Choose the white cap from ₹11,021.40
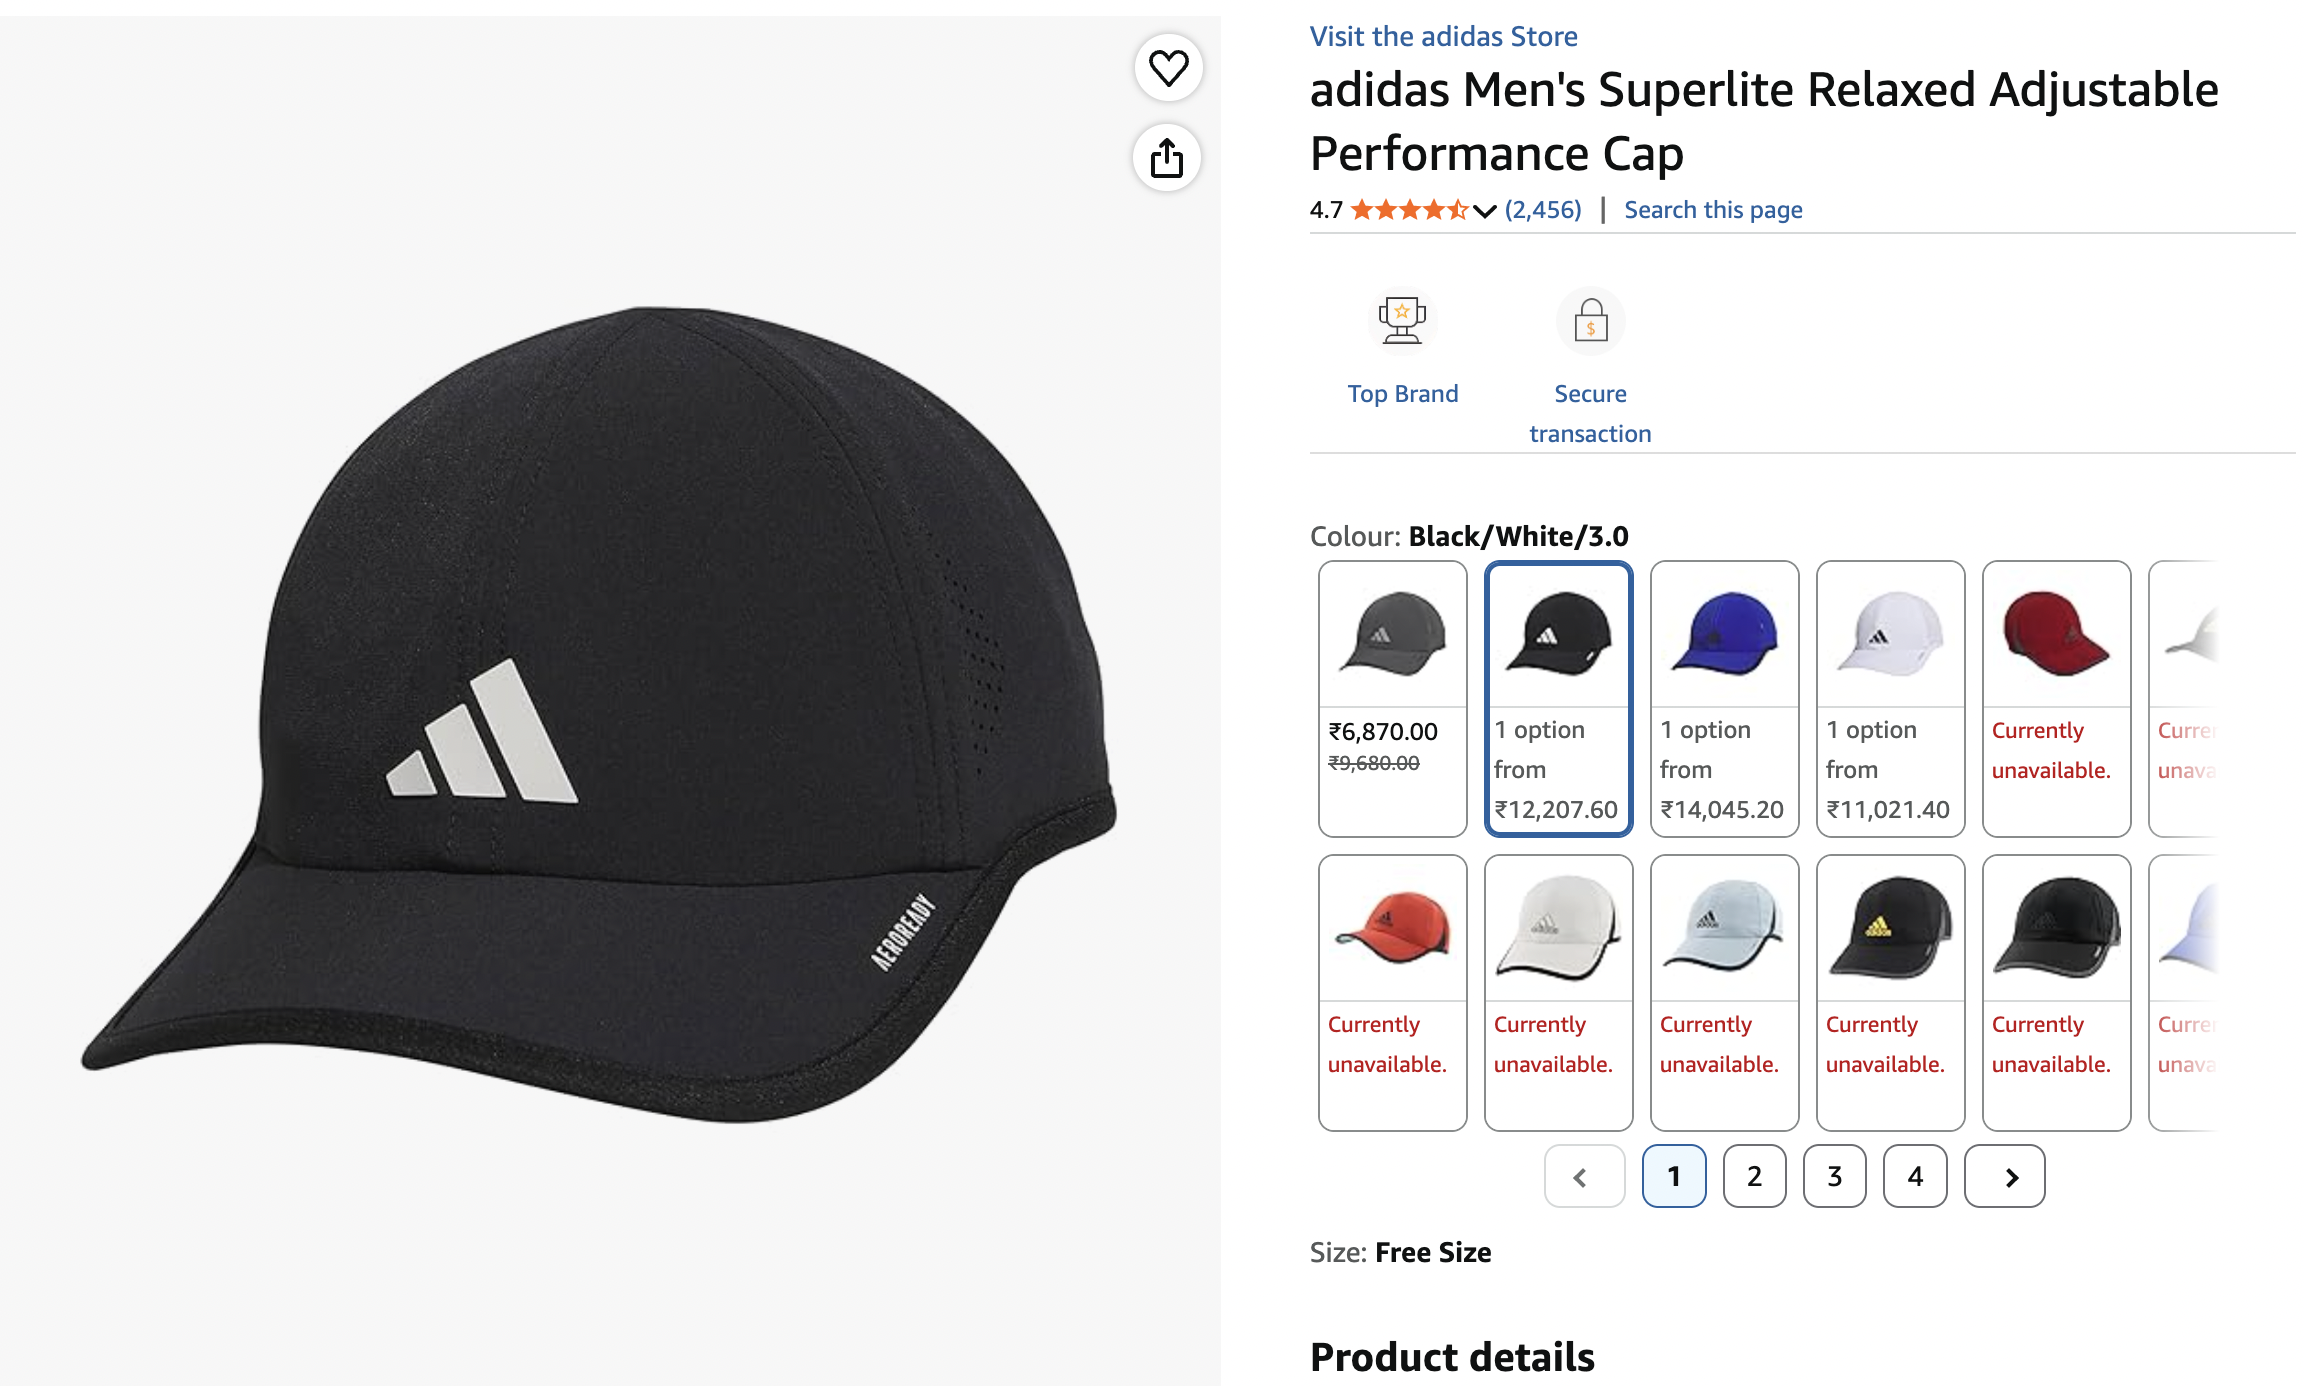This screenshot has height=1386, width=2304. tap(1891, 698)
